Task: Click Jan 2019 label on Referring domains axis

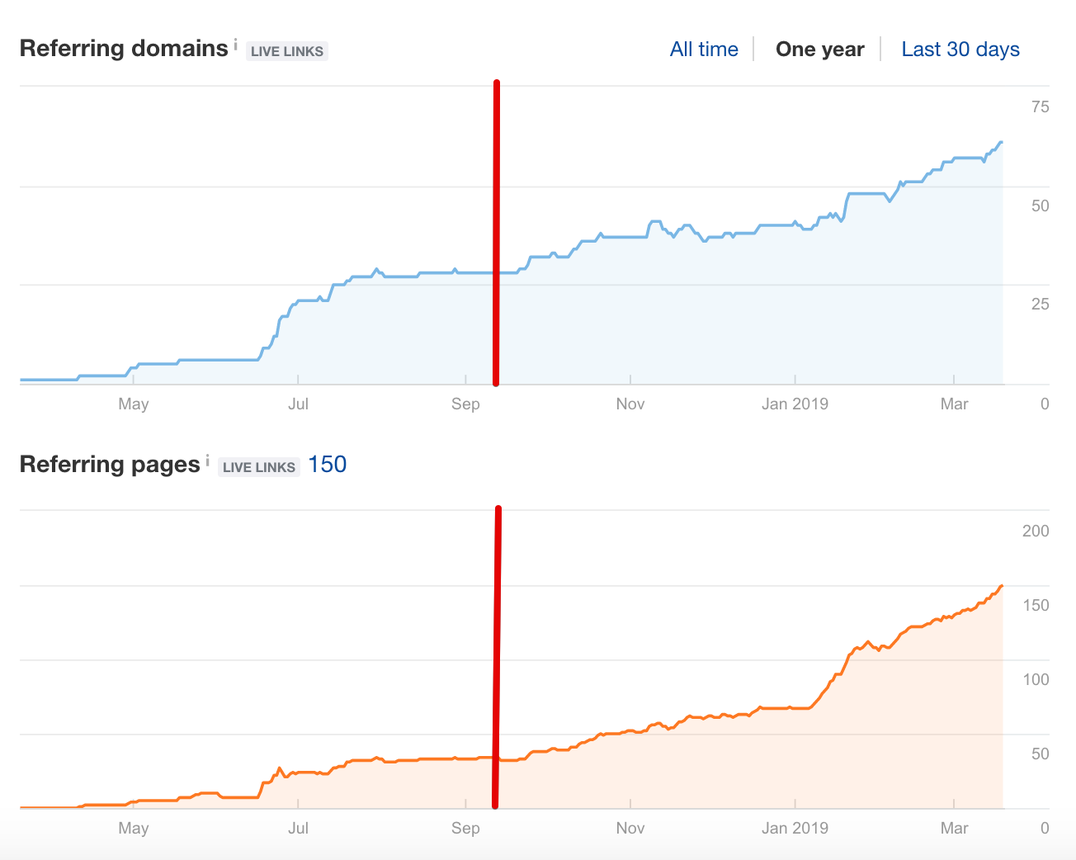Action: (x=795, y=404)
